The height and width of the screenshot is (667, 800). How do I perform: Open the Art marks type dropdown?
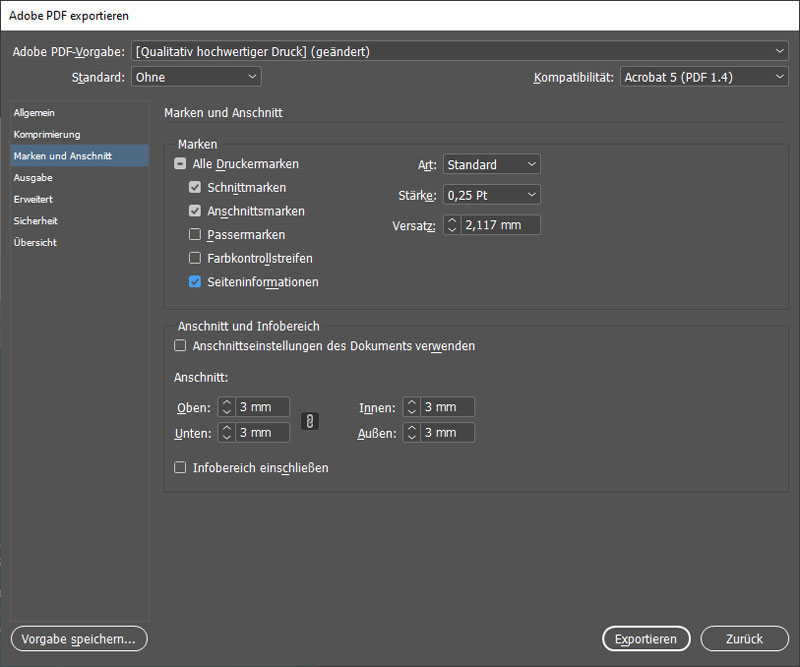click(491, 164)
